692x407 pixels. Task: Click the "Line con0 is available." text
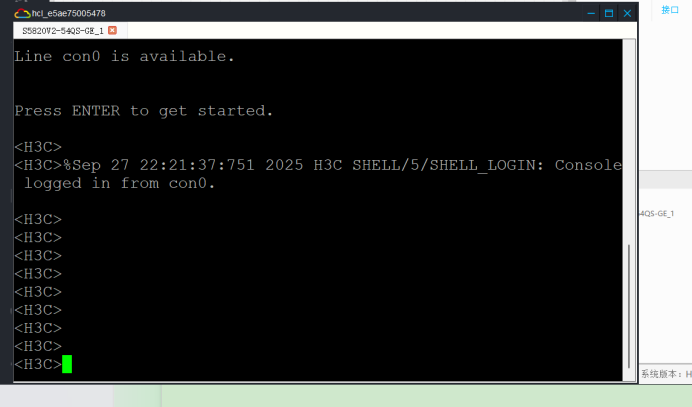(x=124, y=57)
